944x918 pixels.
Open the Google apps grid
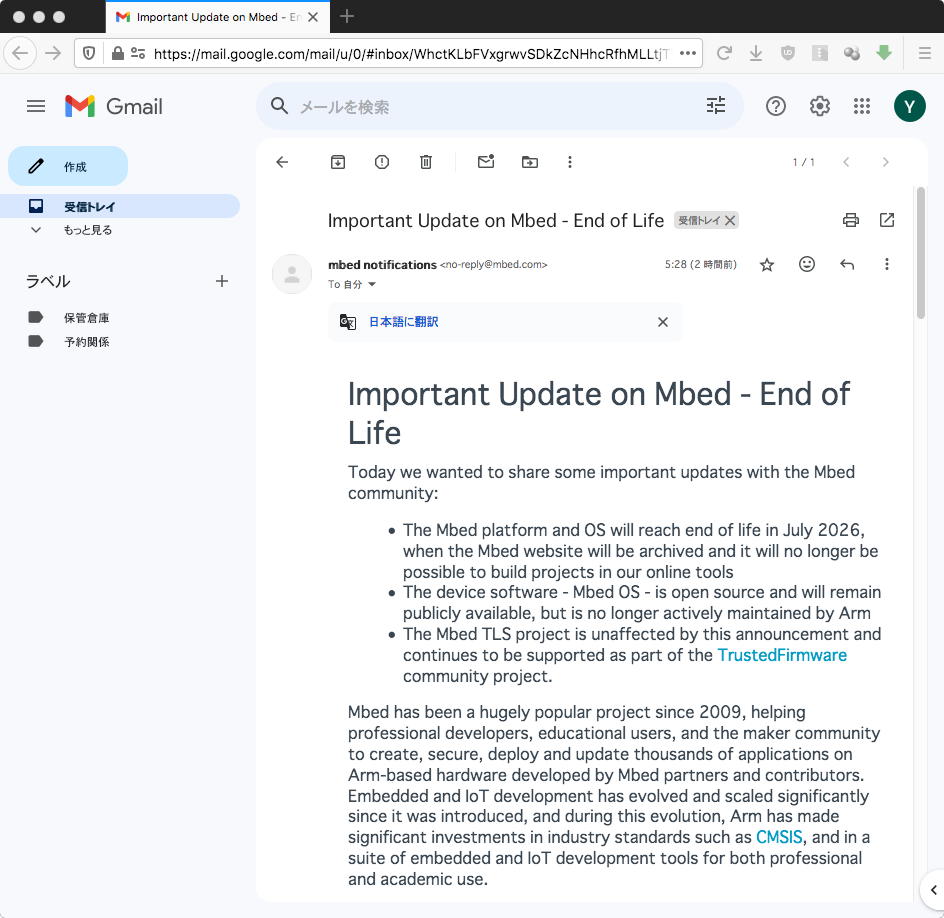[x=862, y=107]
